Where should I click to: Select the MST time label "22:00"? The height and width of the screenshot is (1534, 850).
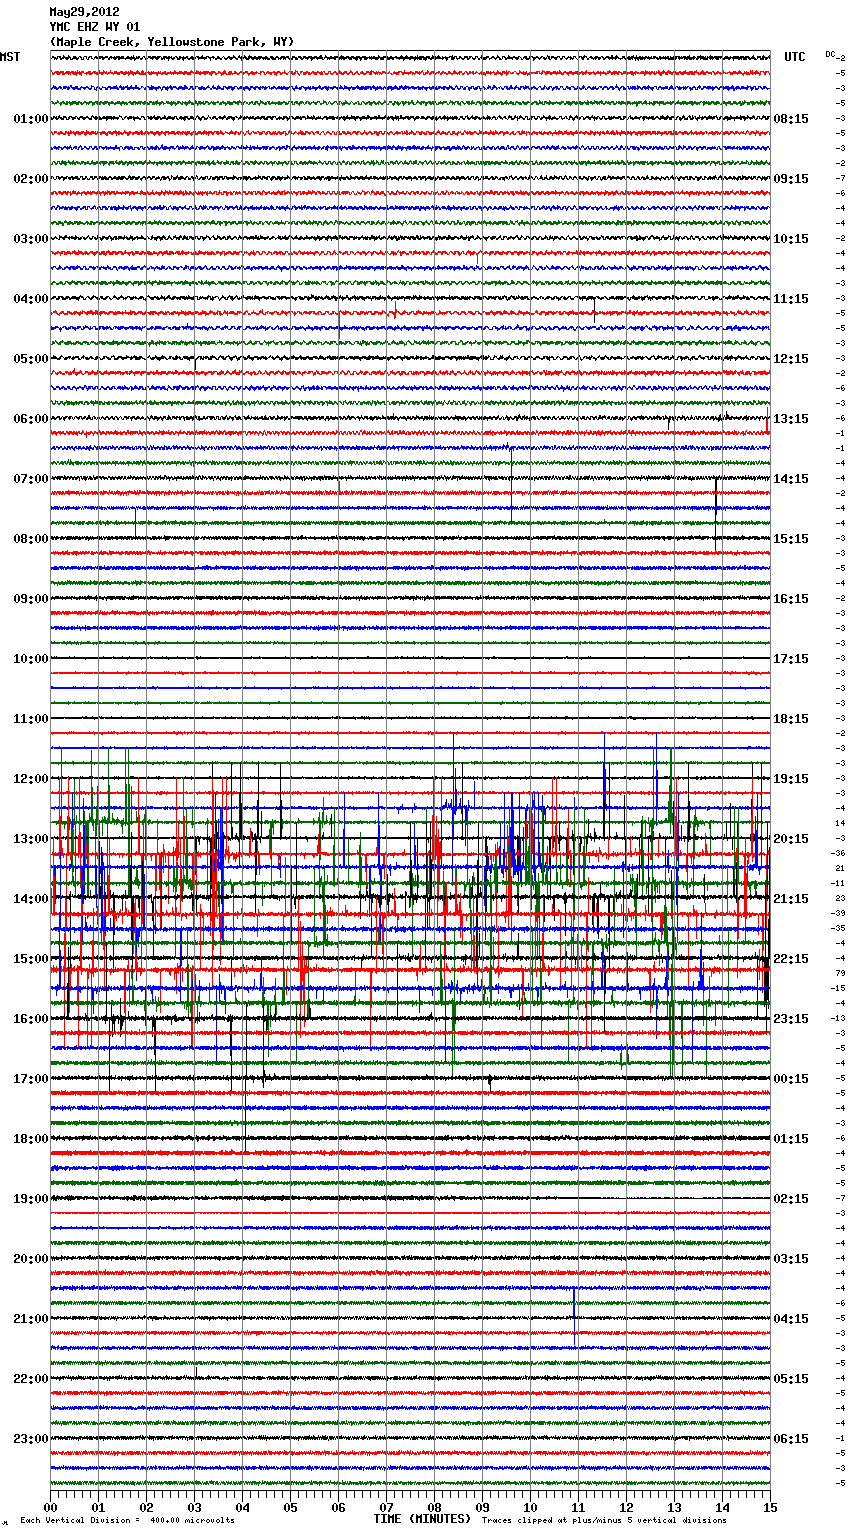(x=31, y=1379)
